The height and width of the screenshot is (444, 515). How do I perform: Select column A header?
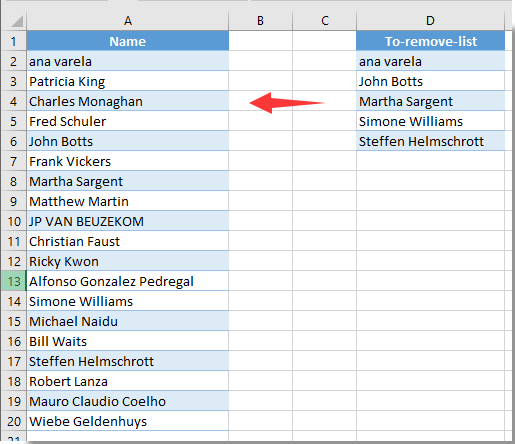point(128,21)
